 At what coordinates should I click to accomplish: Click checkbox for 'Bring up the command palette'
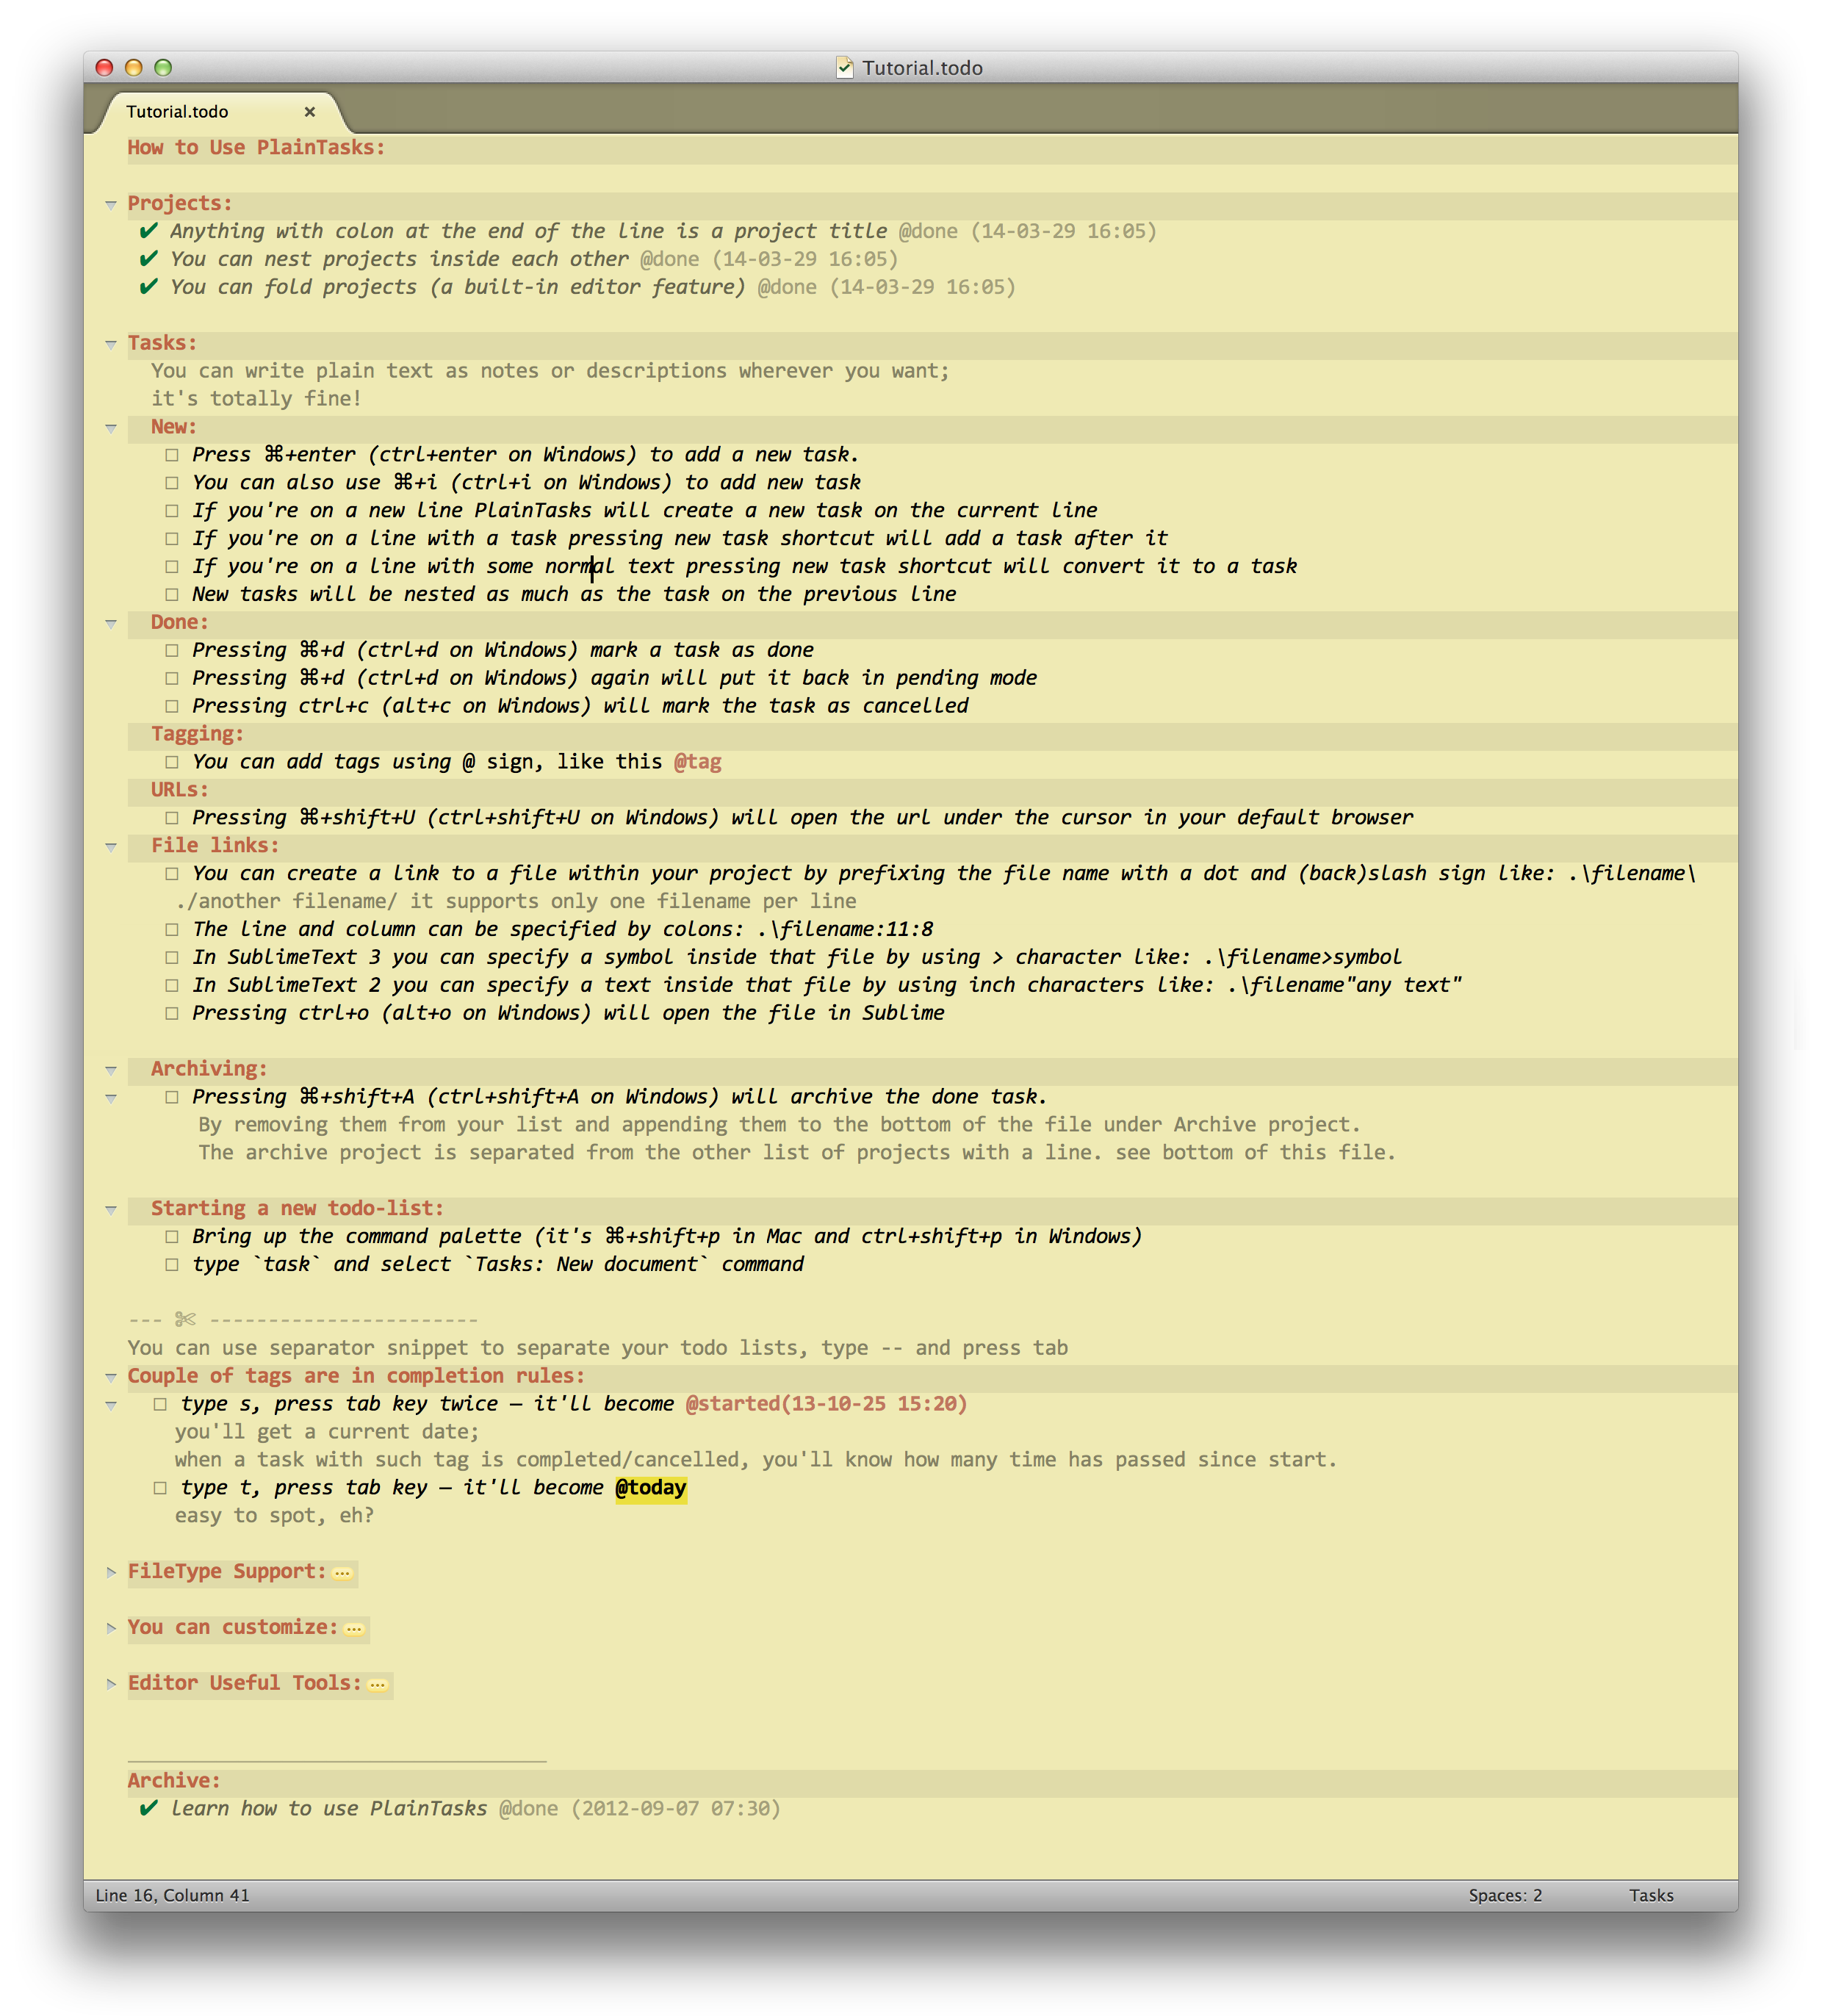point(172,1237)
